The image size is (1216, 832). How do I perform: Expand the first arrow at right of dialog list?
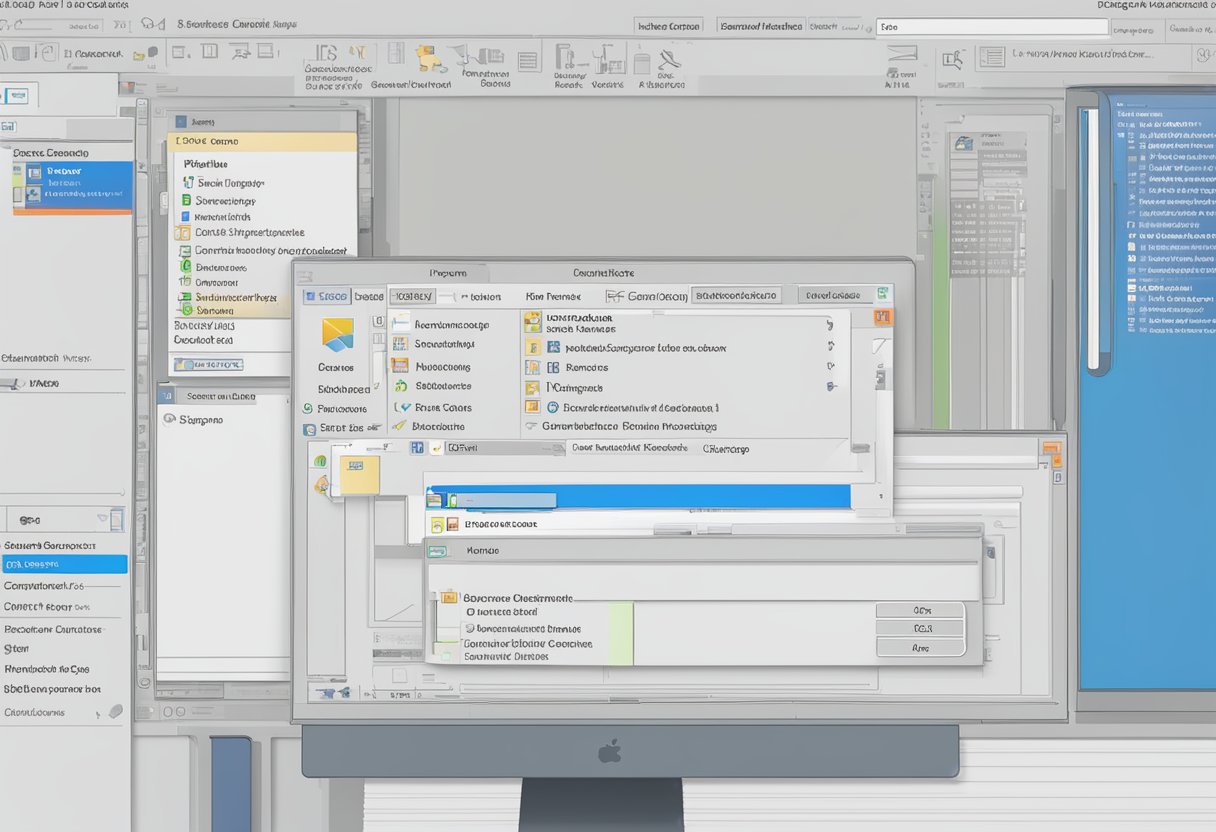click(829, 324)
